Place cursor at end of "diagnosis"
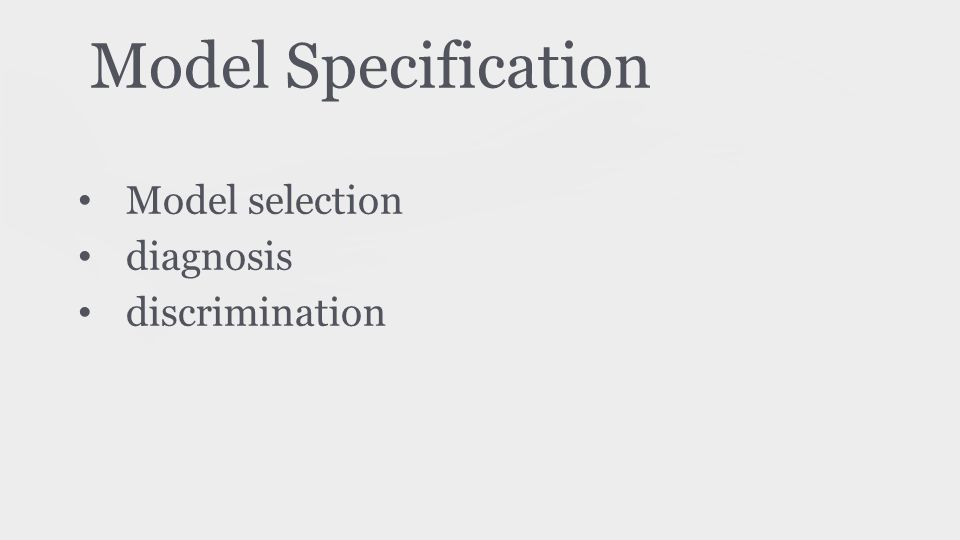Image resolution: width=960 pixels, height=540 pixels. [x=293, y=257]
